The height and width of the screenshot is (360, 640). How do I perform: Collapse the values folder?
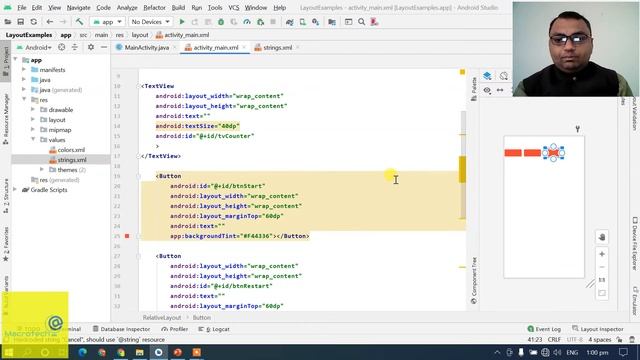pyautogui.click(x=33, y=139)
